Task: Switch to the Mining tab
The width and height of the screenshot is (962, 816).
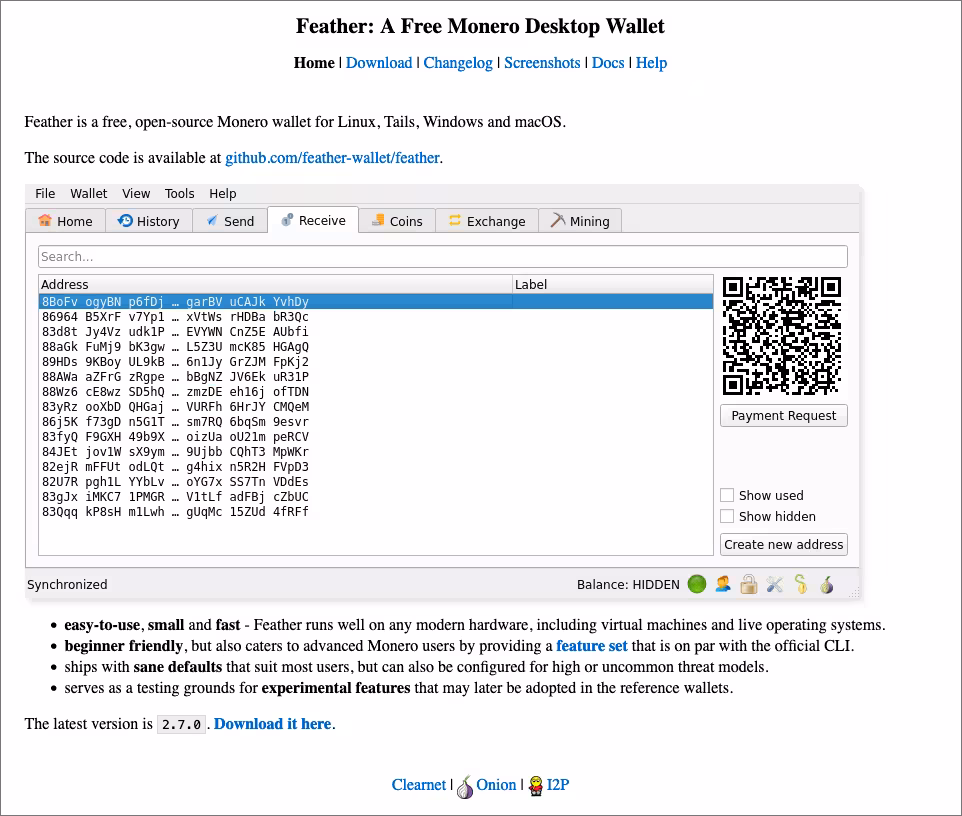Action: [x=580, y=221]
